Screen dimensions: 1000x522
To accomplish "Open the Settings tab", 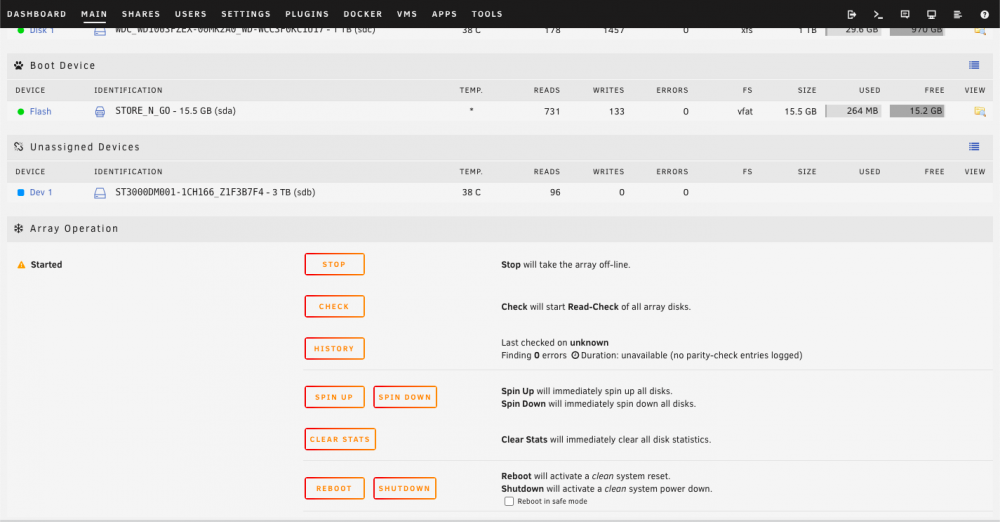I will 246,14.
